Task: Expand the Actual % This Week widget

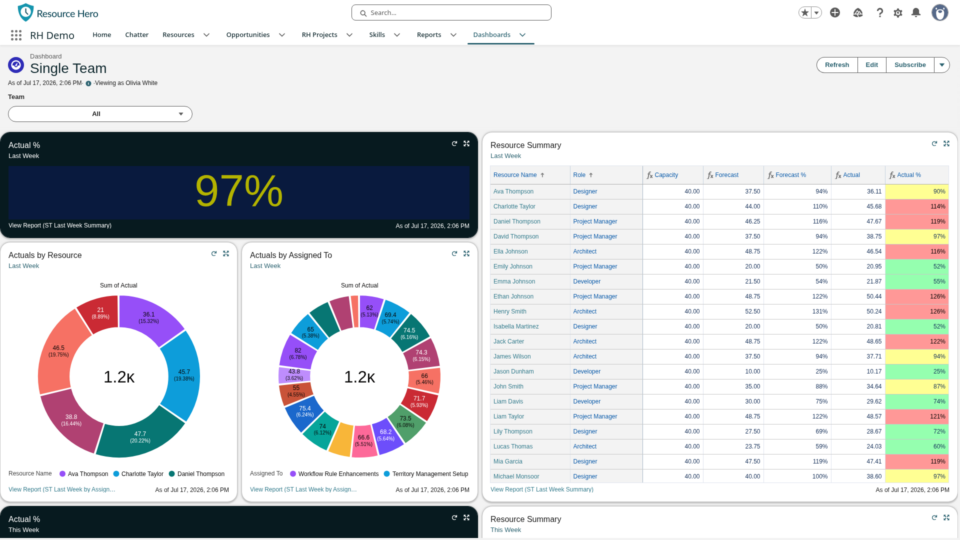Action: tap(467, 518)
